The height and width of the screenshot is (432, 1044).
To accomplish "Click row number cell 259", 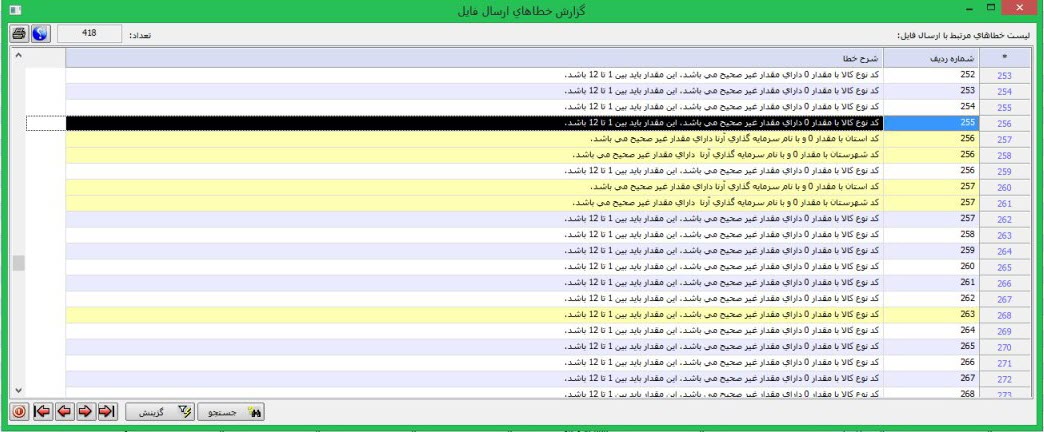I will coord(931,251).
